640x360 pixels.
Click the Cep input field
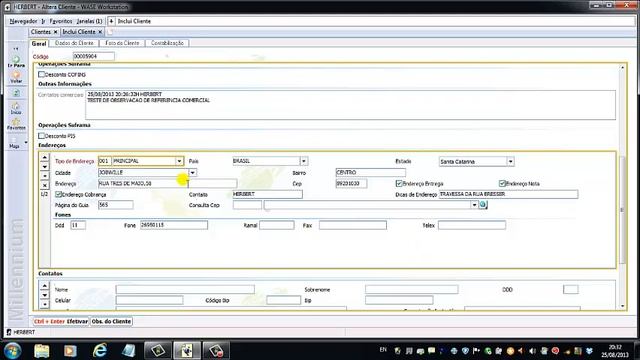pyautogui.click(x=351, y=183)
